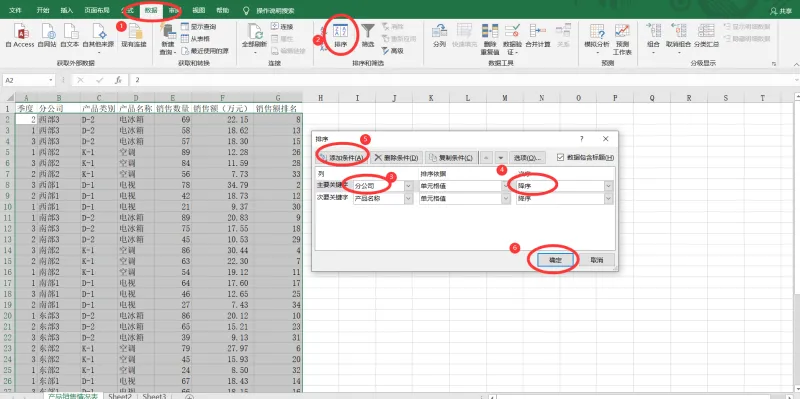Select header cell 销售额排名
The image size is (800, 399).
(278, 108)
